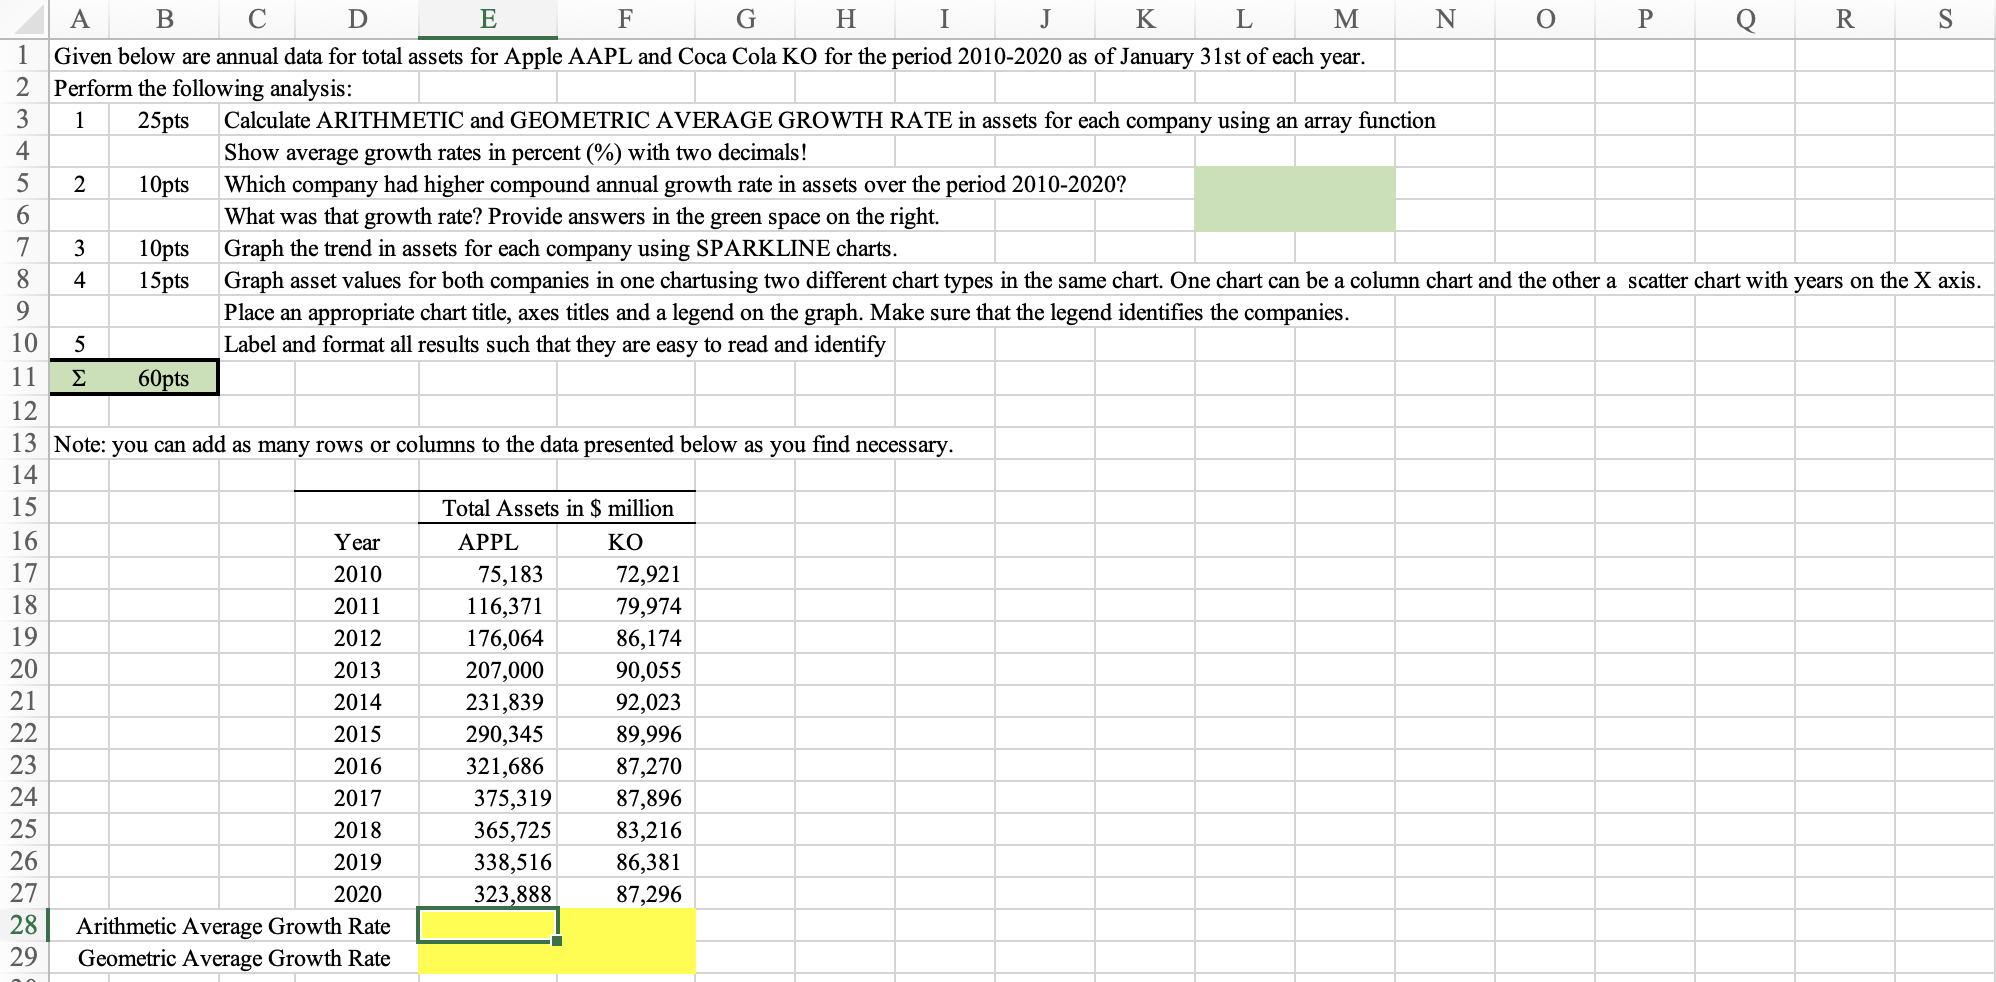Click the APPL value 207,000
1996x982 pixels.
coord(488,669)
